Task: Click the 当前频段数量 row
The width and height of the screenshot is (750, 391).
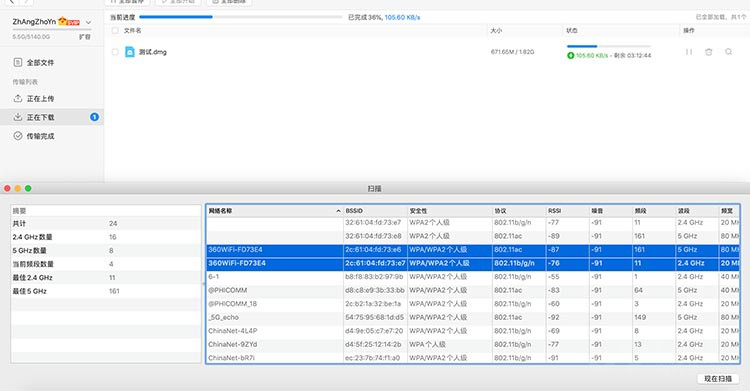Action: (106, 264)
